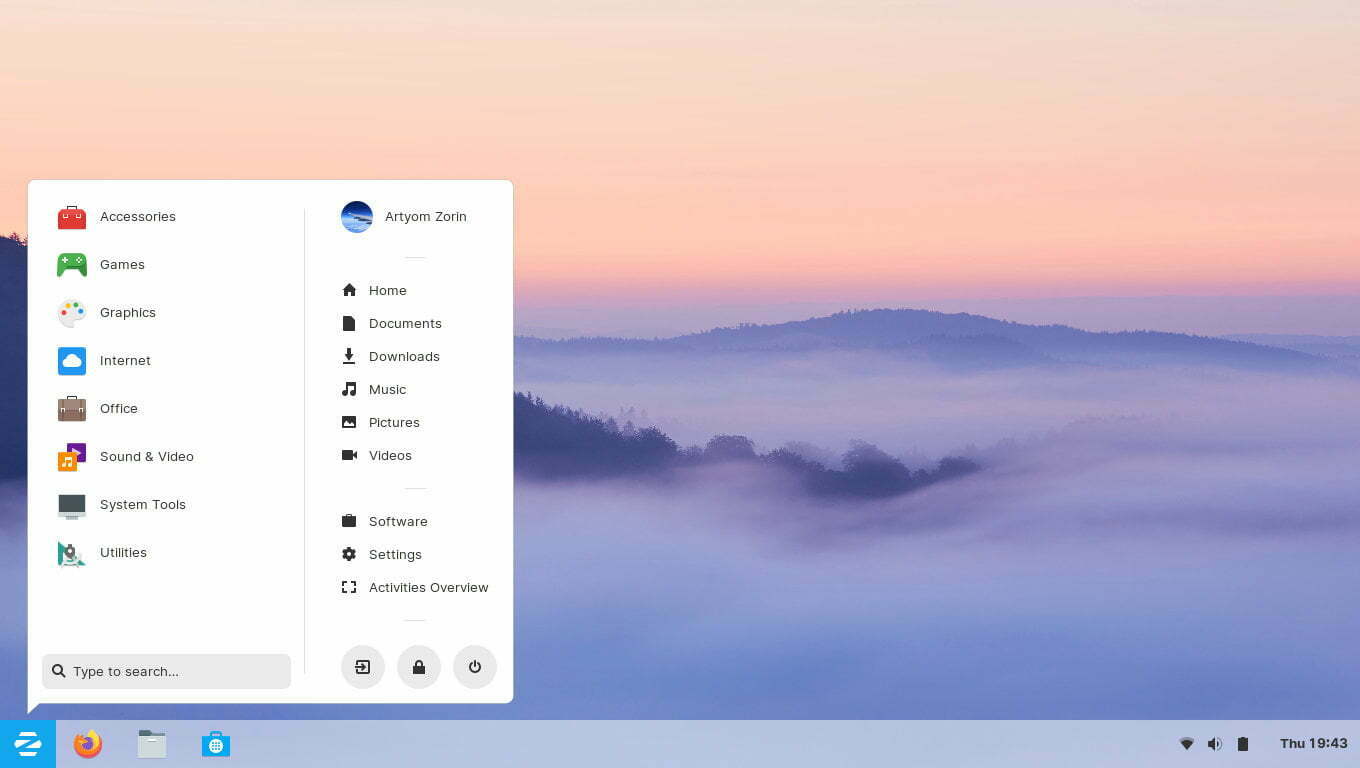Open the Settings app
Screen dimensions: 1360x768
click(x=395, y=554)
